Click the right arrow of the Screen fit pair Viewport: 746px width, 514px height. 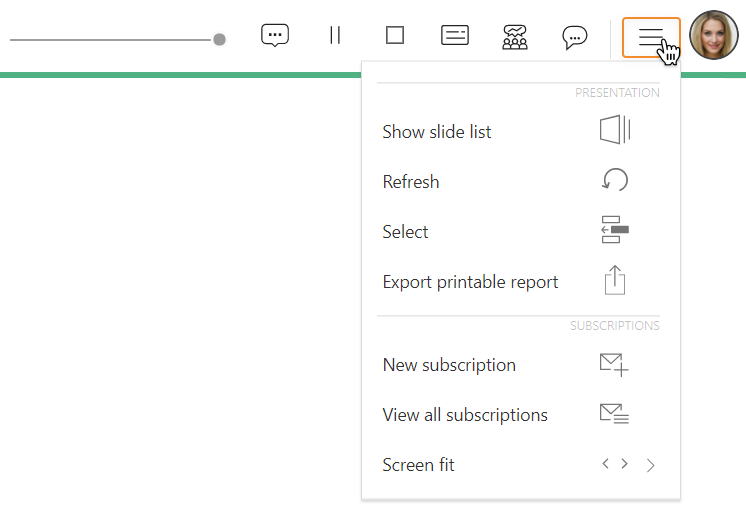624,464
